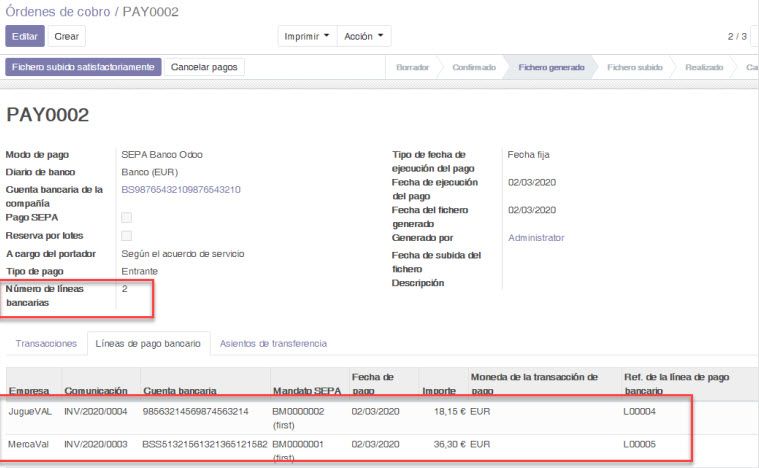Toggle the Pago SEPA checkbox
Viewport: 759px width, 468px height.
tap(126, 217)
